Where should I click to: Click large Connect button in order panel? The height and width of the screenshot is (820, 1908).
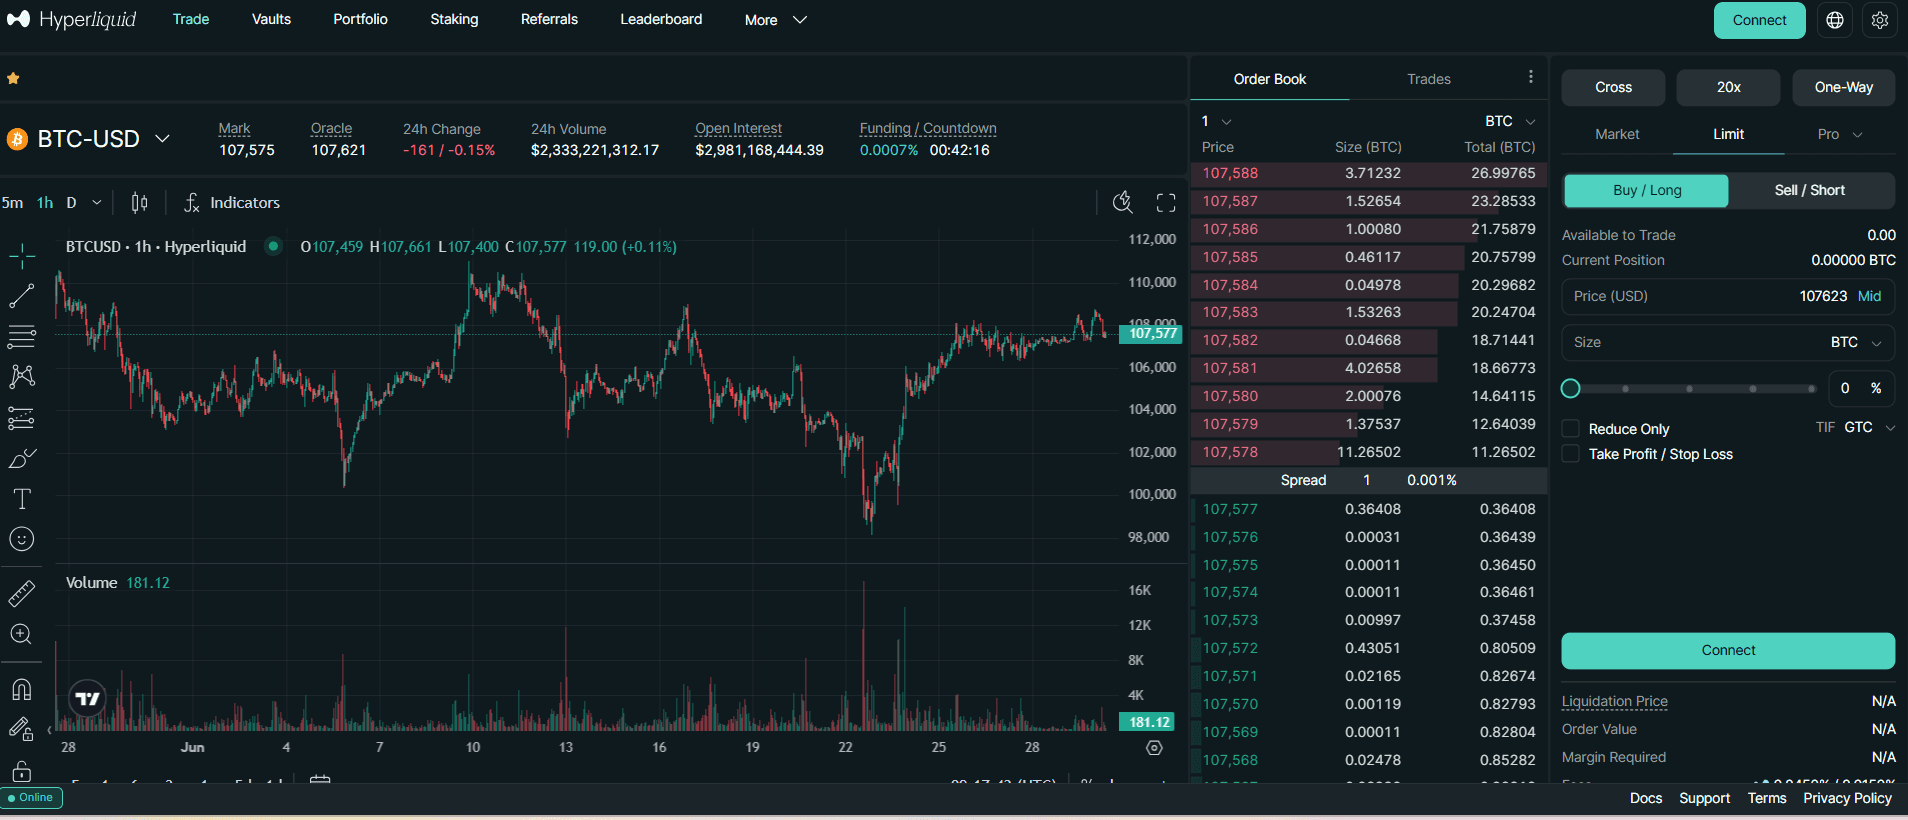pos(1728,651)
